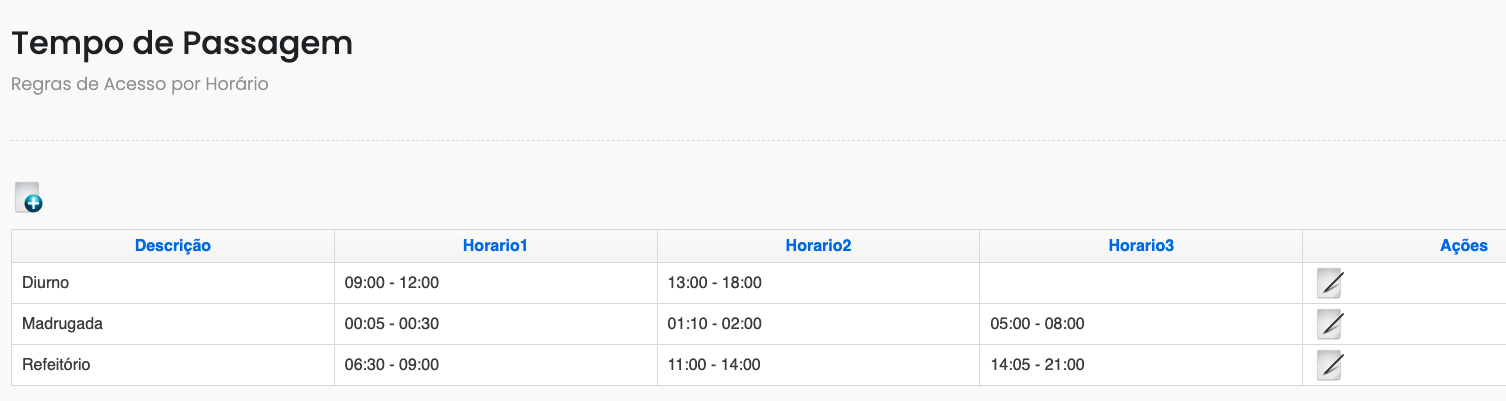The image size is (1506, 401).
Task: Click the Tempo de Passagem page title
Action: point(182,44)
